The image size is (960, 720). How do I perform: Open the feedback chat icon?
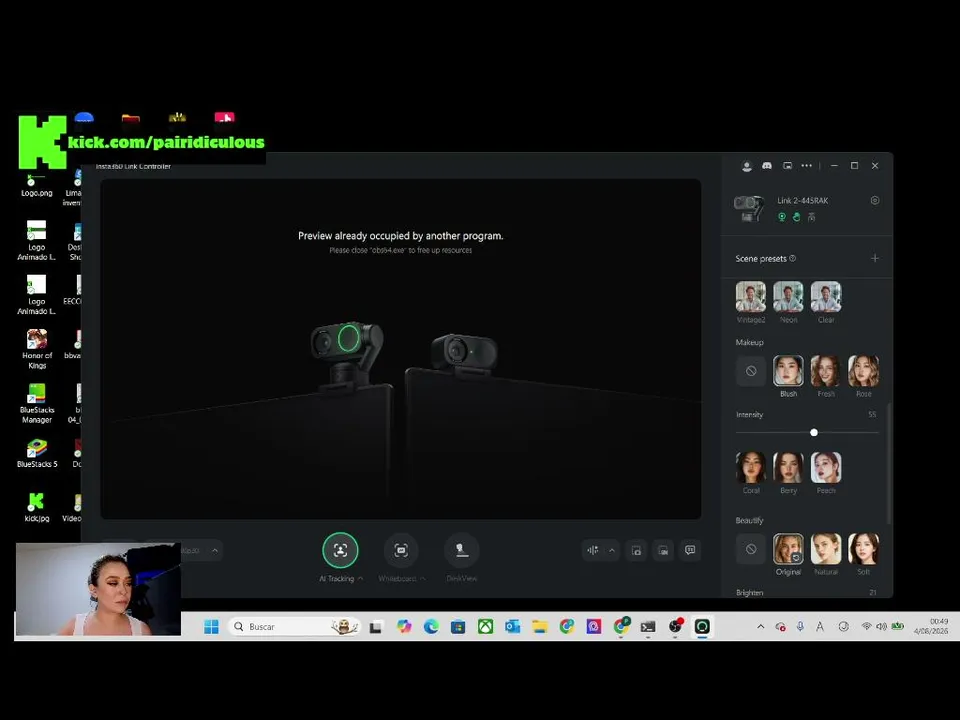click(x=690, y=550)
